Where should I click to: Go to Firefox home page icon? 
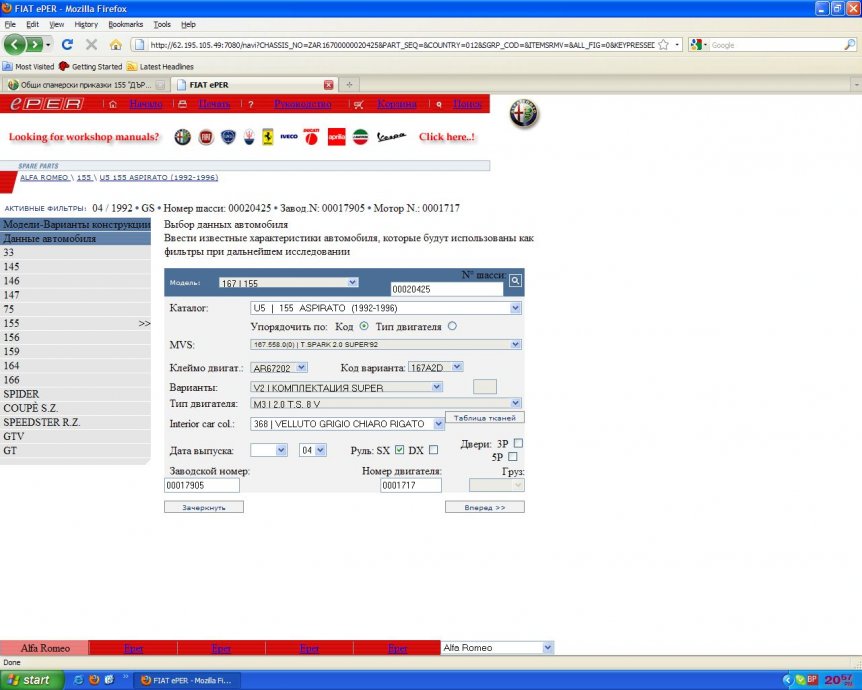(x=115, y=44)
